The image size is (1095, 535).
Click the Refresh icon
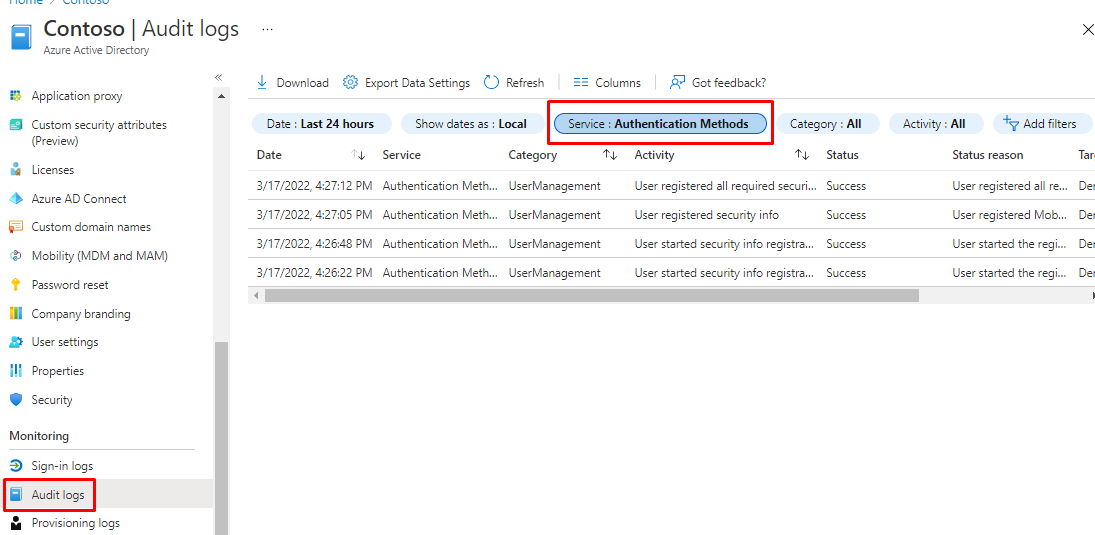coord(491,83)
